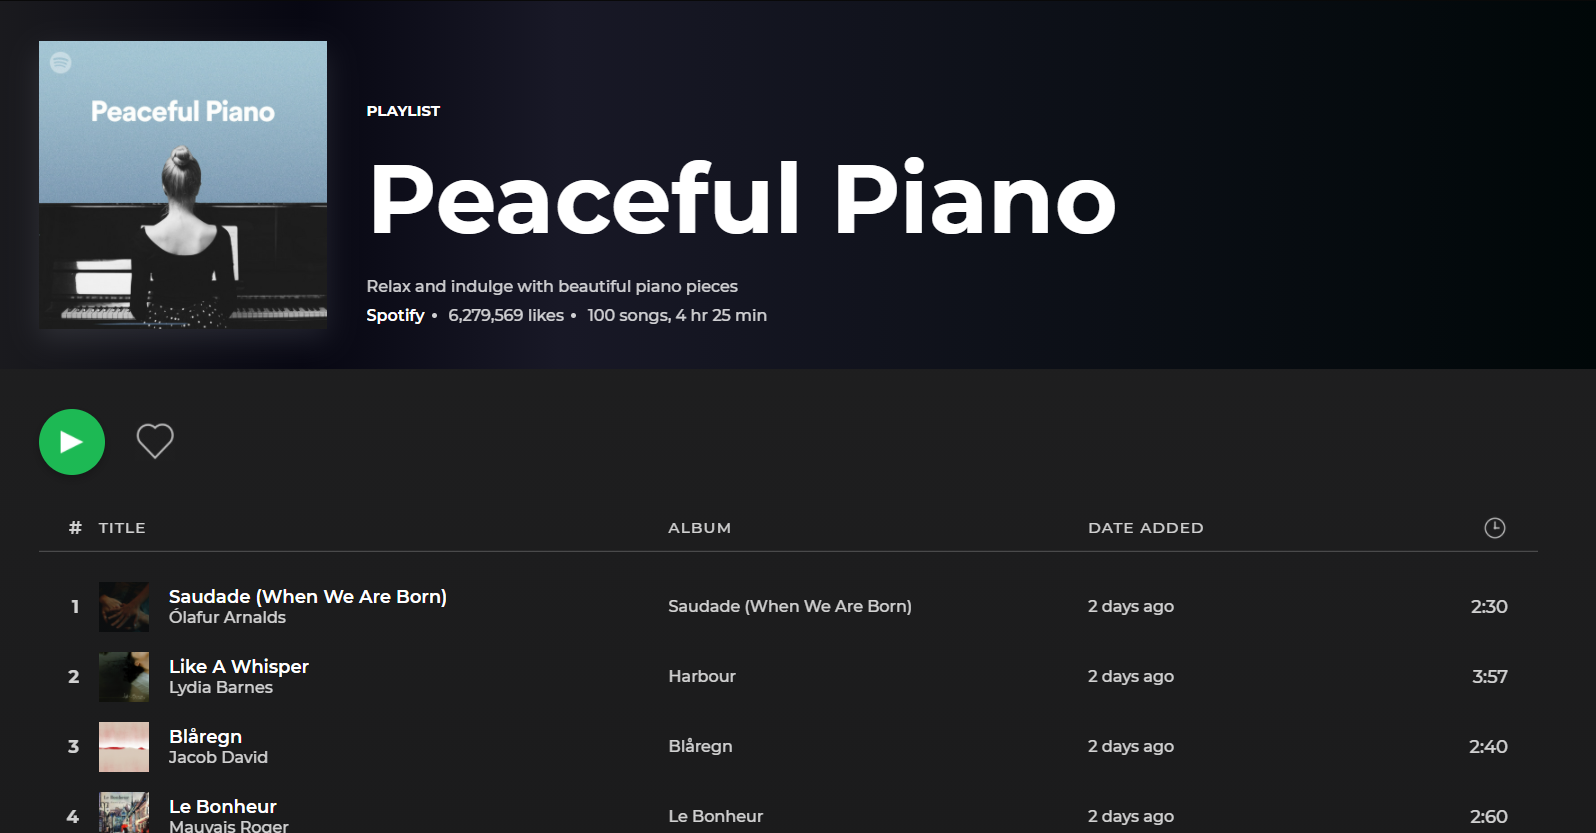Click the album art for Blåregn
Image resolution: width=1596 pixels, height=833 pixels.
tap(123, 746)
